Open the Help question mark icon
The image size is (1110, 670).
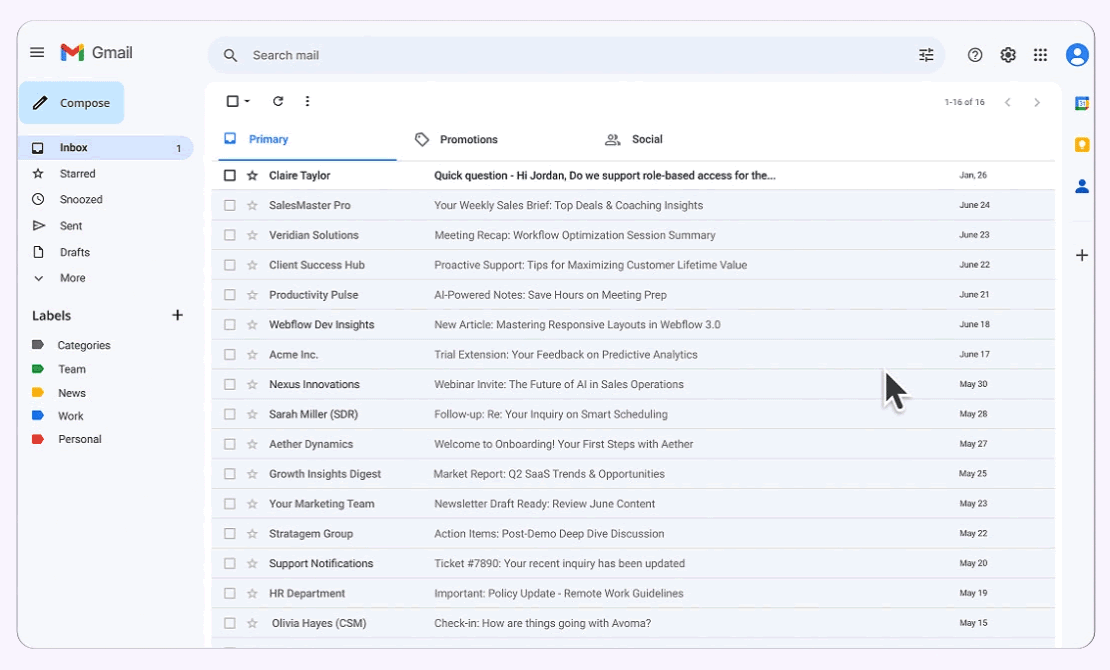point(975,55)
